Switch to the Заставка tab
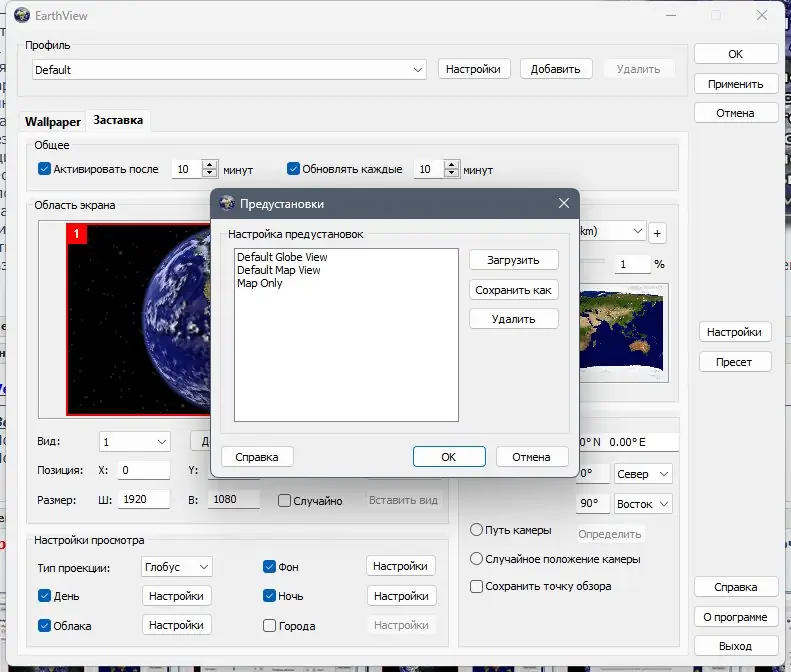 [x=118, y=120]
